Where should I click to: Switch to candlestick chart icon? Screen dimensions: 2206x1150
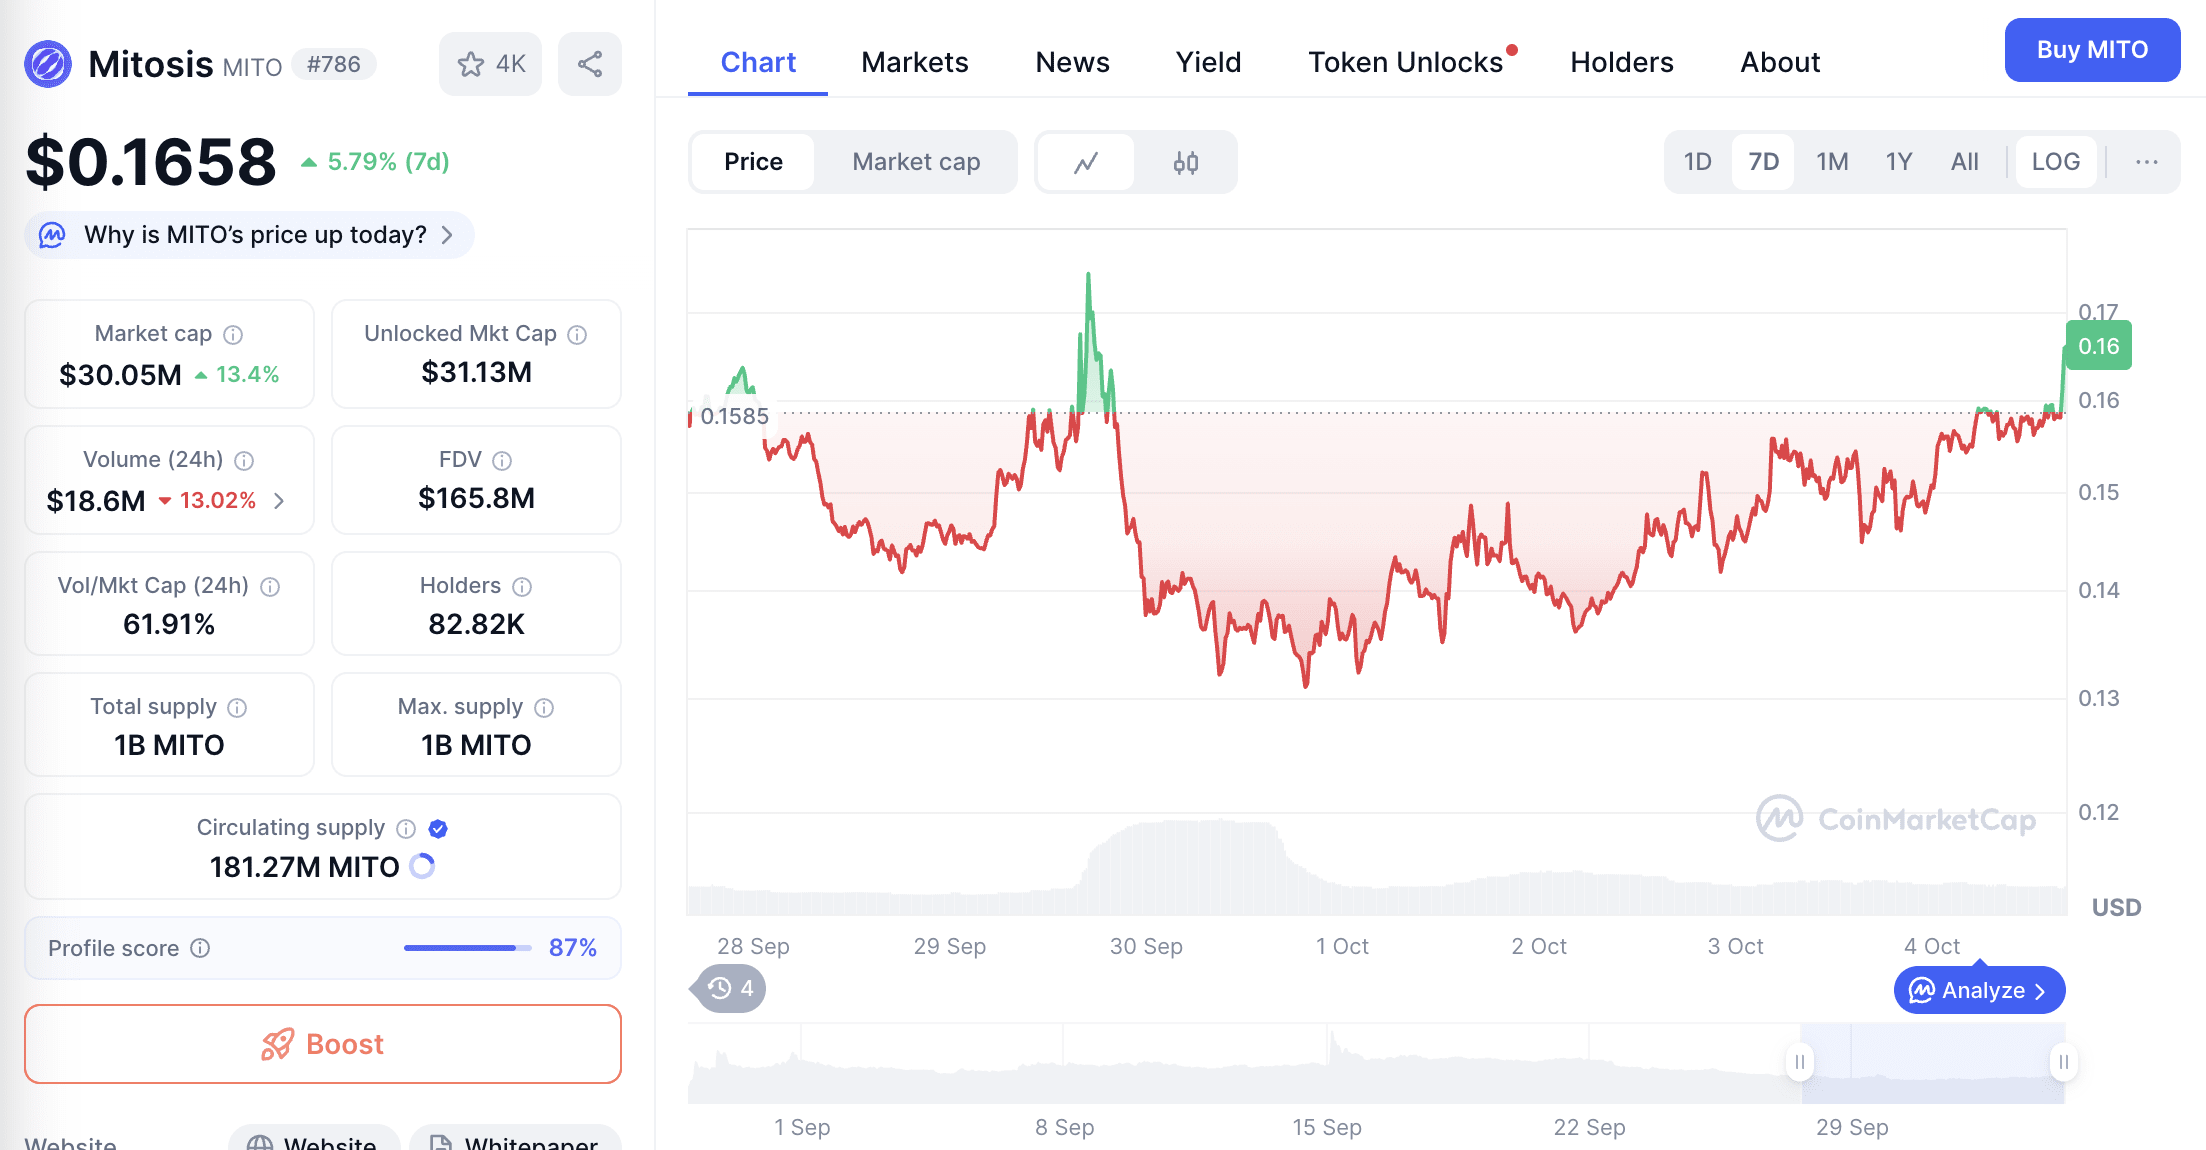click(1186, 162)
